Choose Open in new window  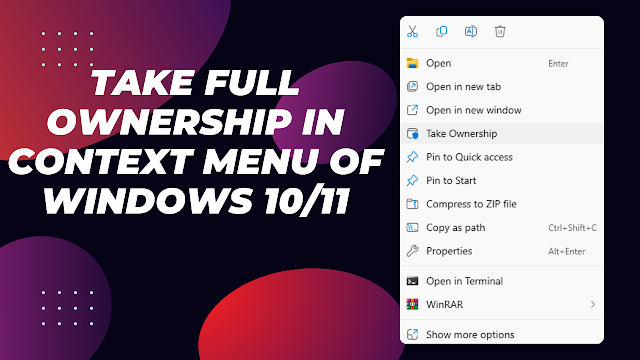[x=502, y=110]
